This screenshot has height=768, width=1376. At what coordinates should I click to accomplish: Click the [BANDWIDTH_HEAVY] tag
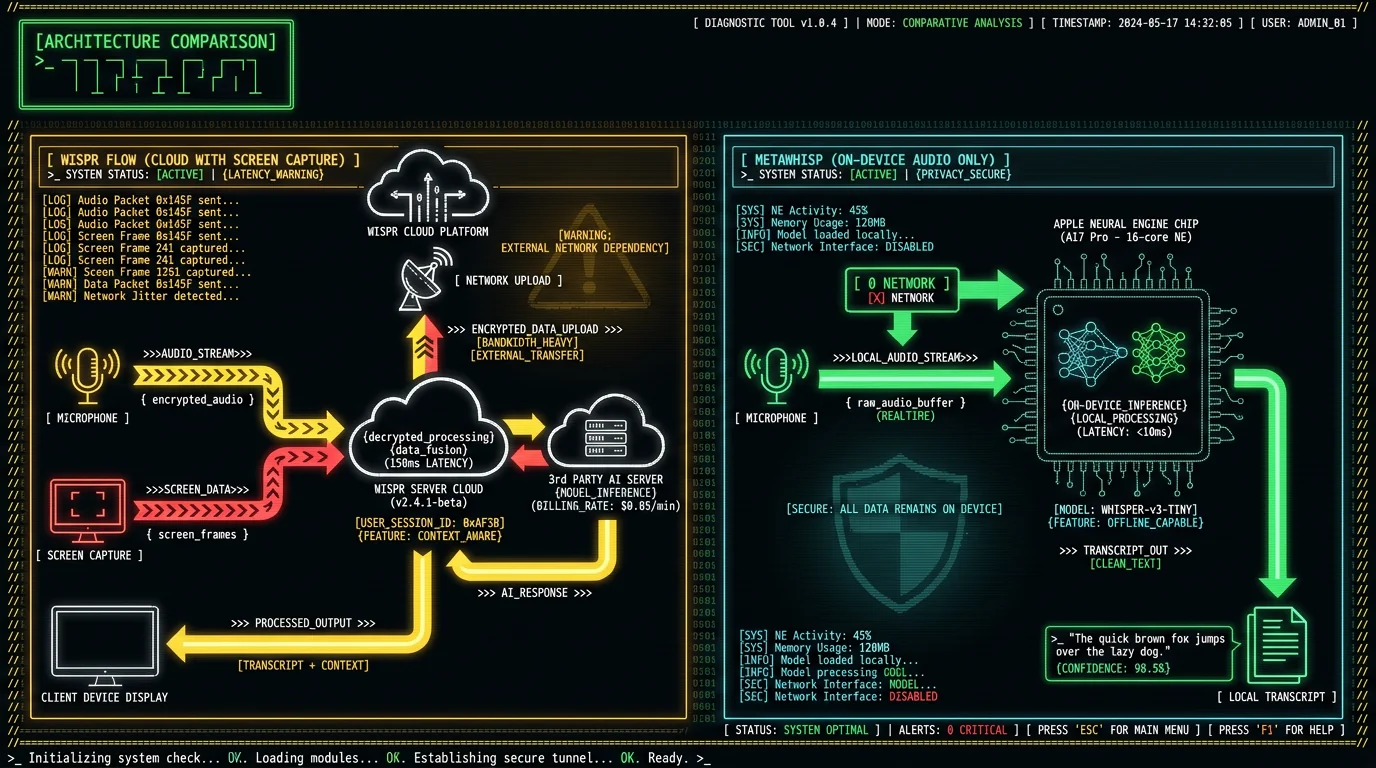(527, 342)
